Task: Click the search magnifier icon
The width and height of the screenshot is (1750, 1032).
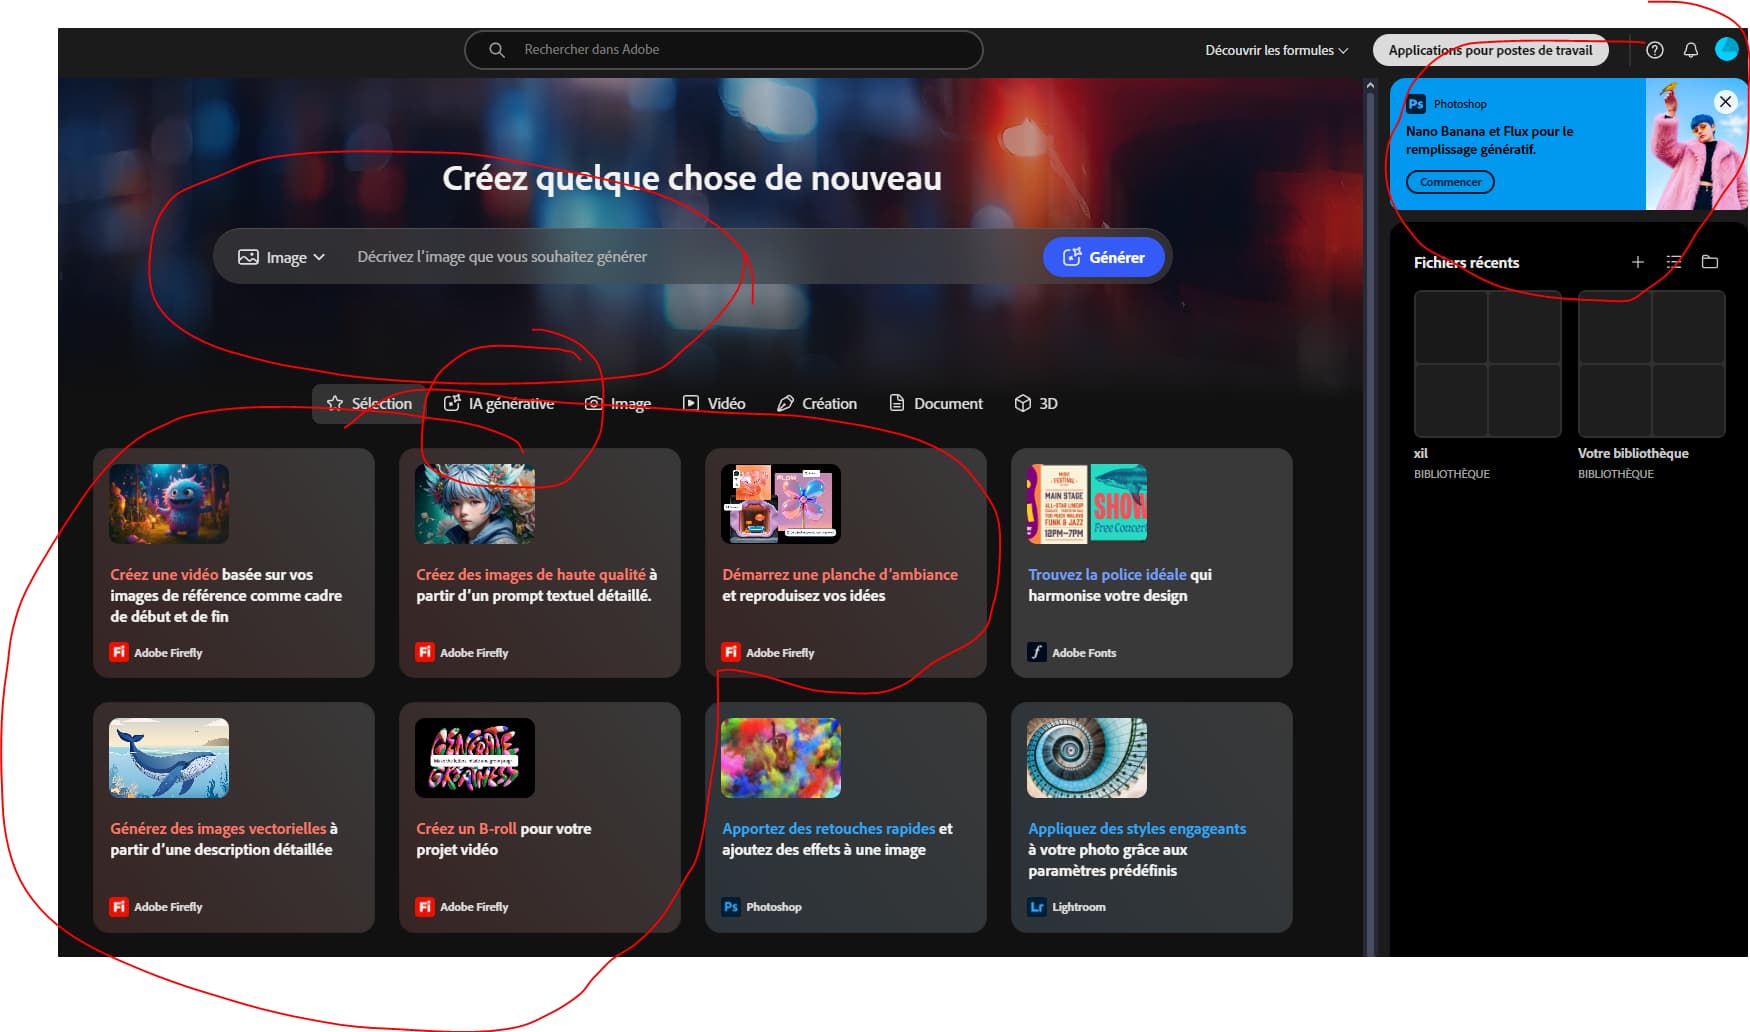Action: [x=497, y=50]
